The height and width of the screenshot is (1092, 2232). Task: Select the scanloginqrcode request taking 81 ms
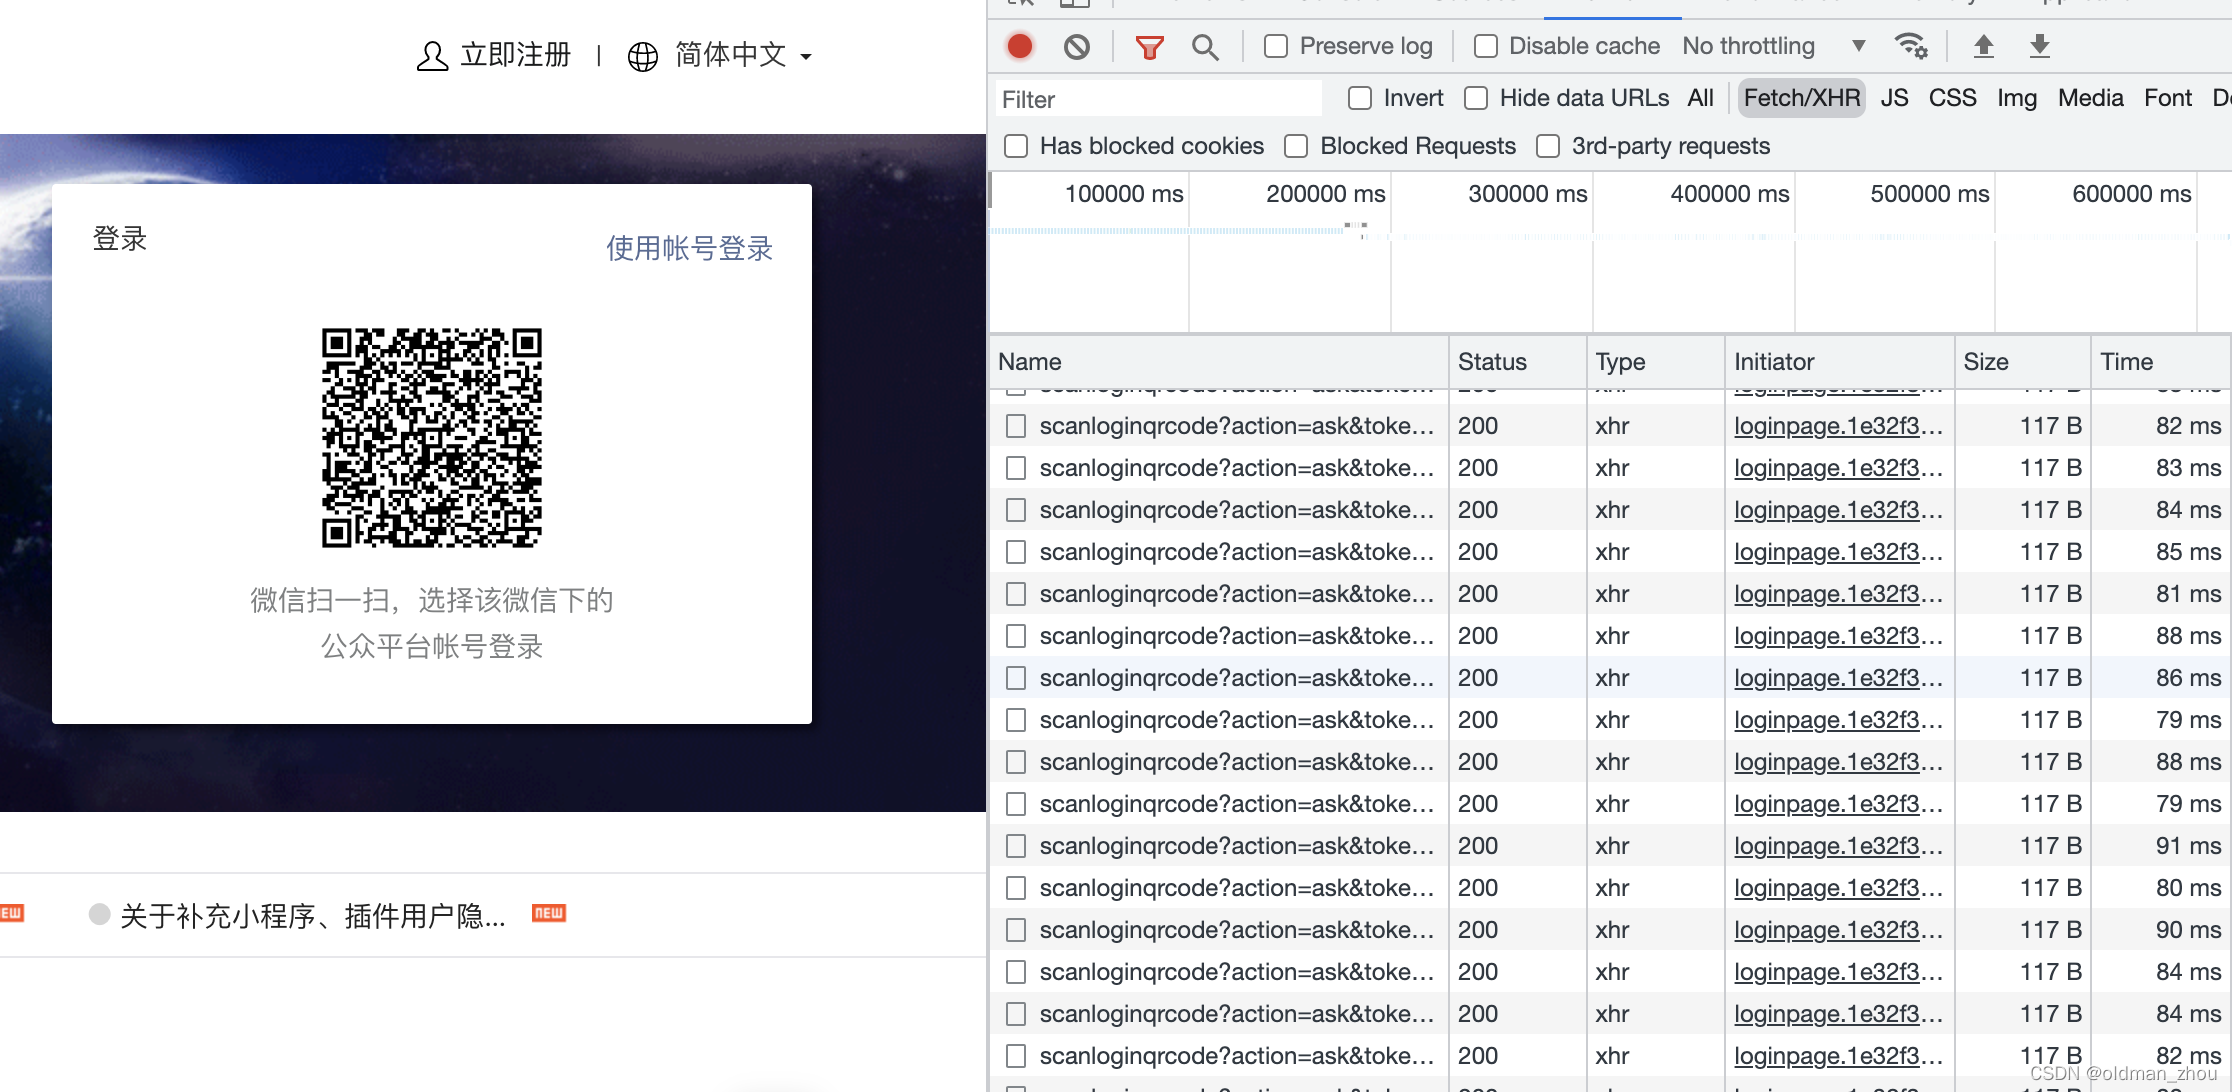click(1237, 594)
